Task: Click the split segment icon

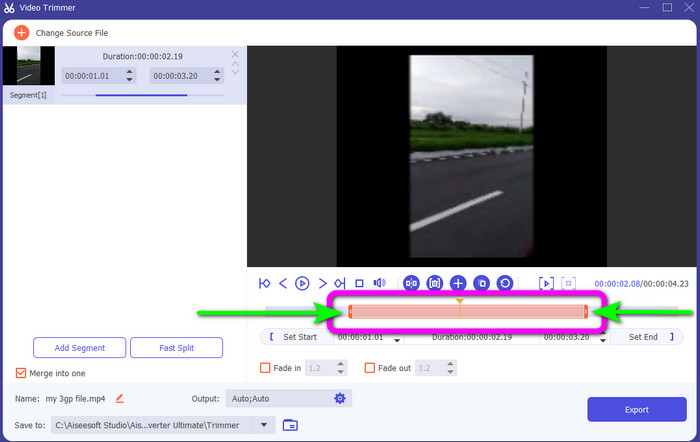Action: [x=411, y=283]
